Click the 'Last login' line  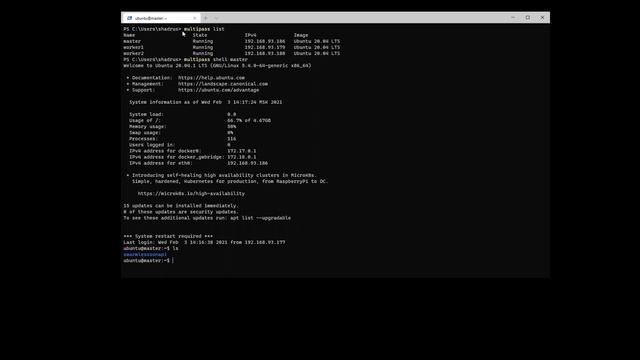pos(204,242)
